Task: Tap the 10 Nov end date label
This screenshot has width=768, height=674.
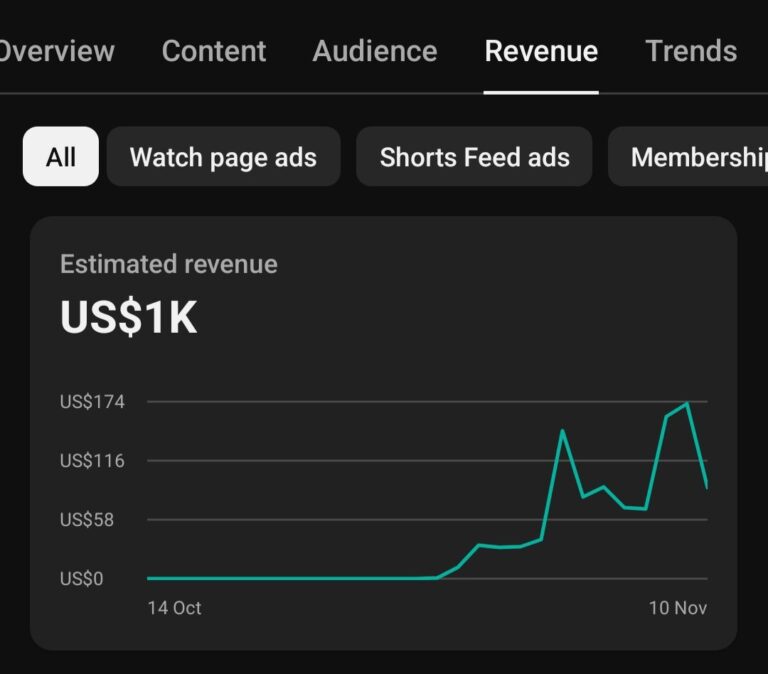Action: point(677,608)
